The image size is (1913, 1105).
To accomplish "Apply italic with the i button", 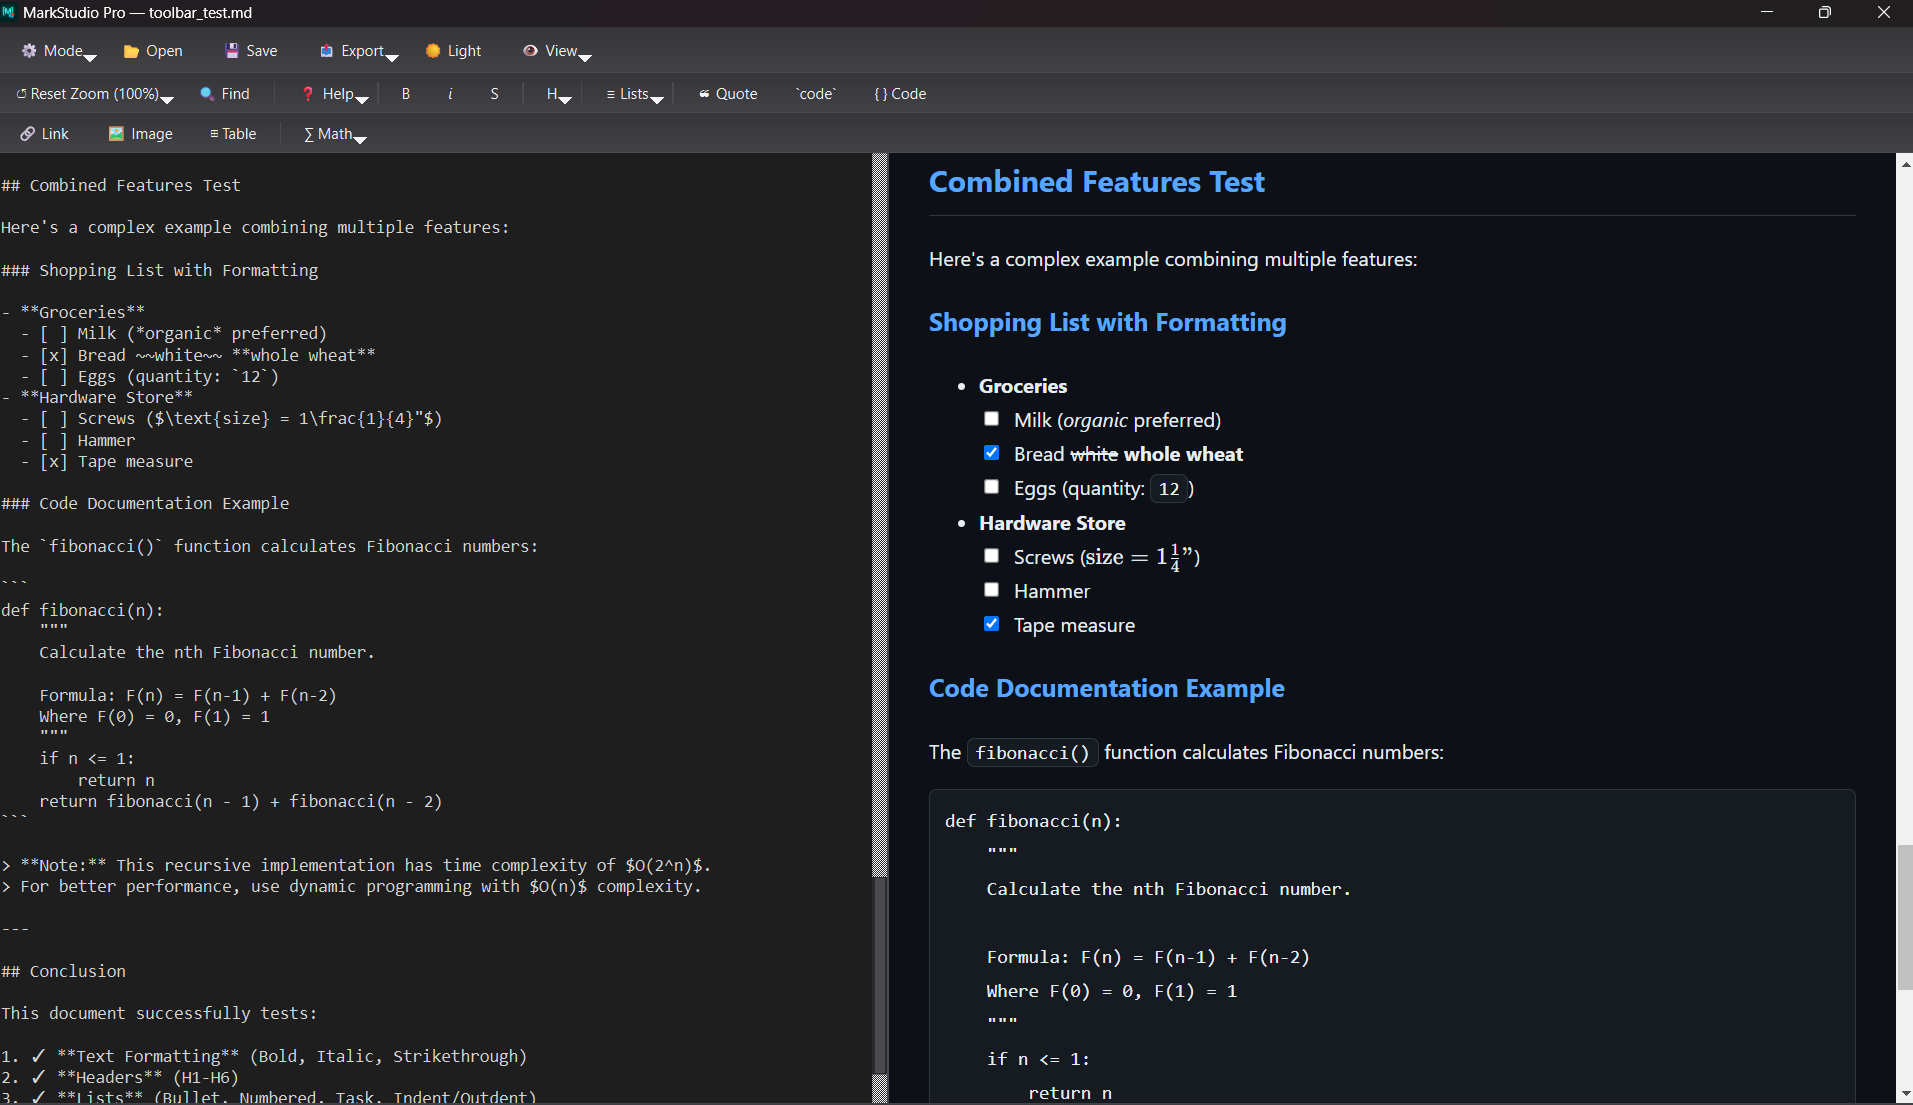I will pos(450,94).
